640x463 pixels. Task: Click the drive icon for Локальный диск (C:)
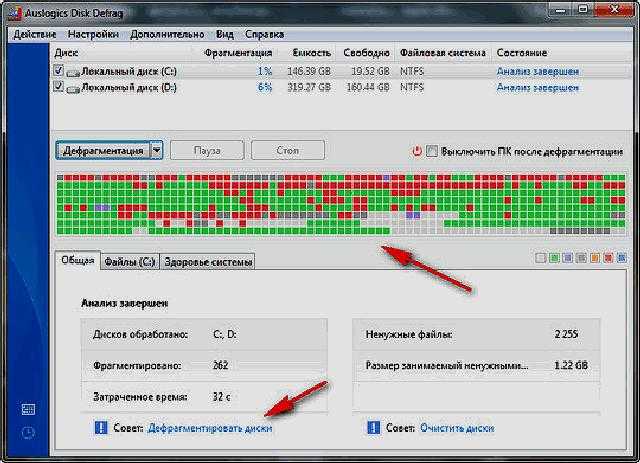73,73
